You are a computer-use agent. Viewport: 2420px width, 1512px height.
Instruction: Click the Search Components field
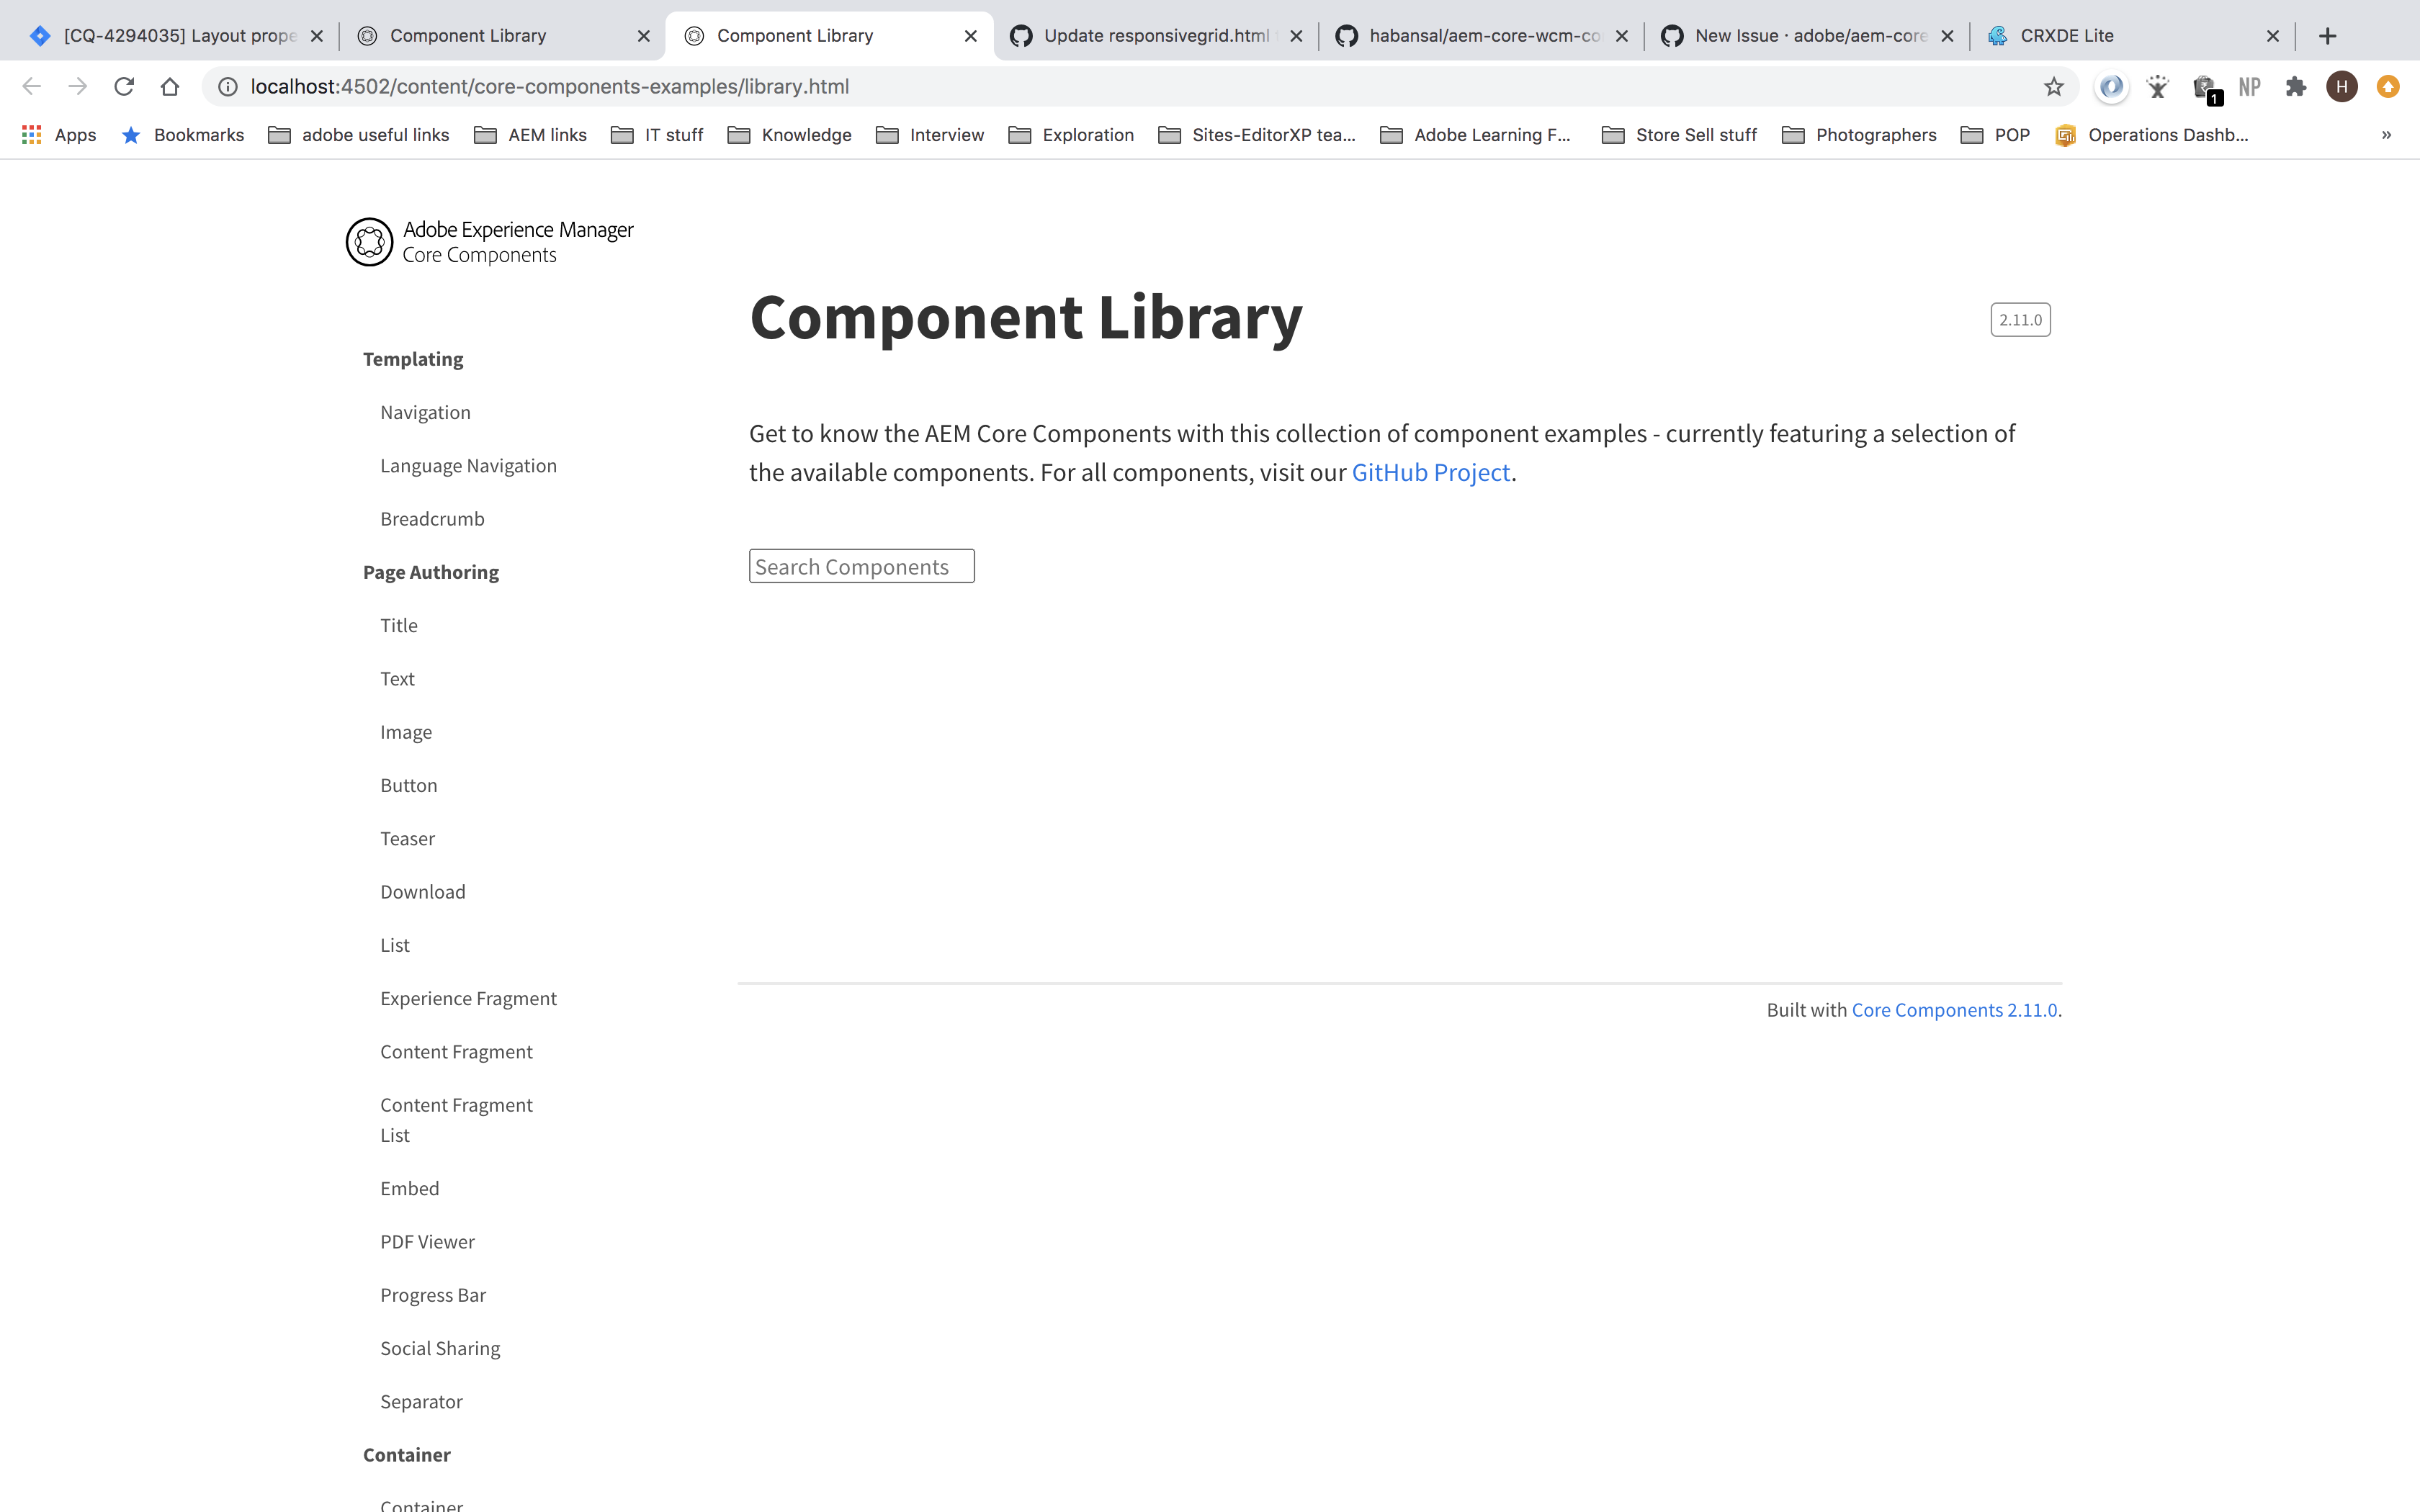point(861,567)
